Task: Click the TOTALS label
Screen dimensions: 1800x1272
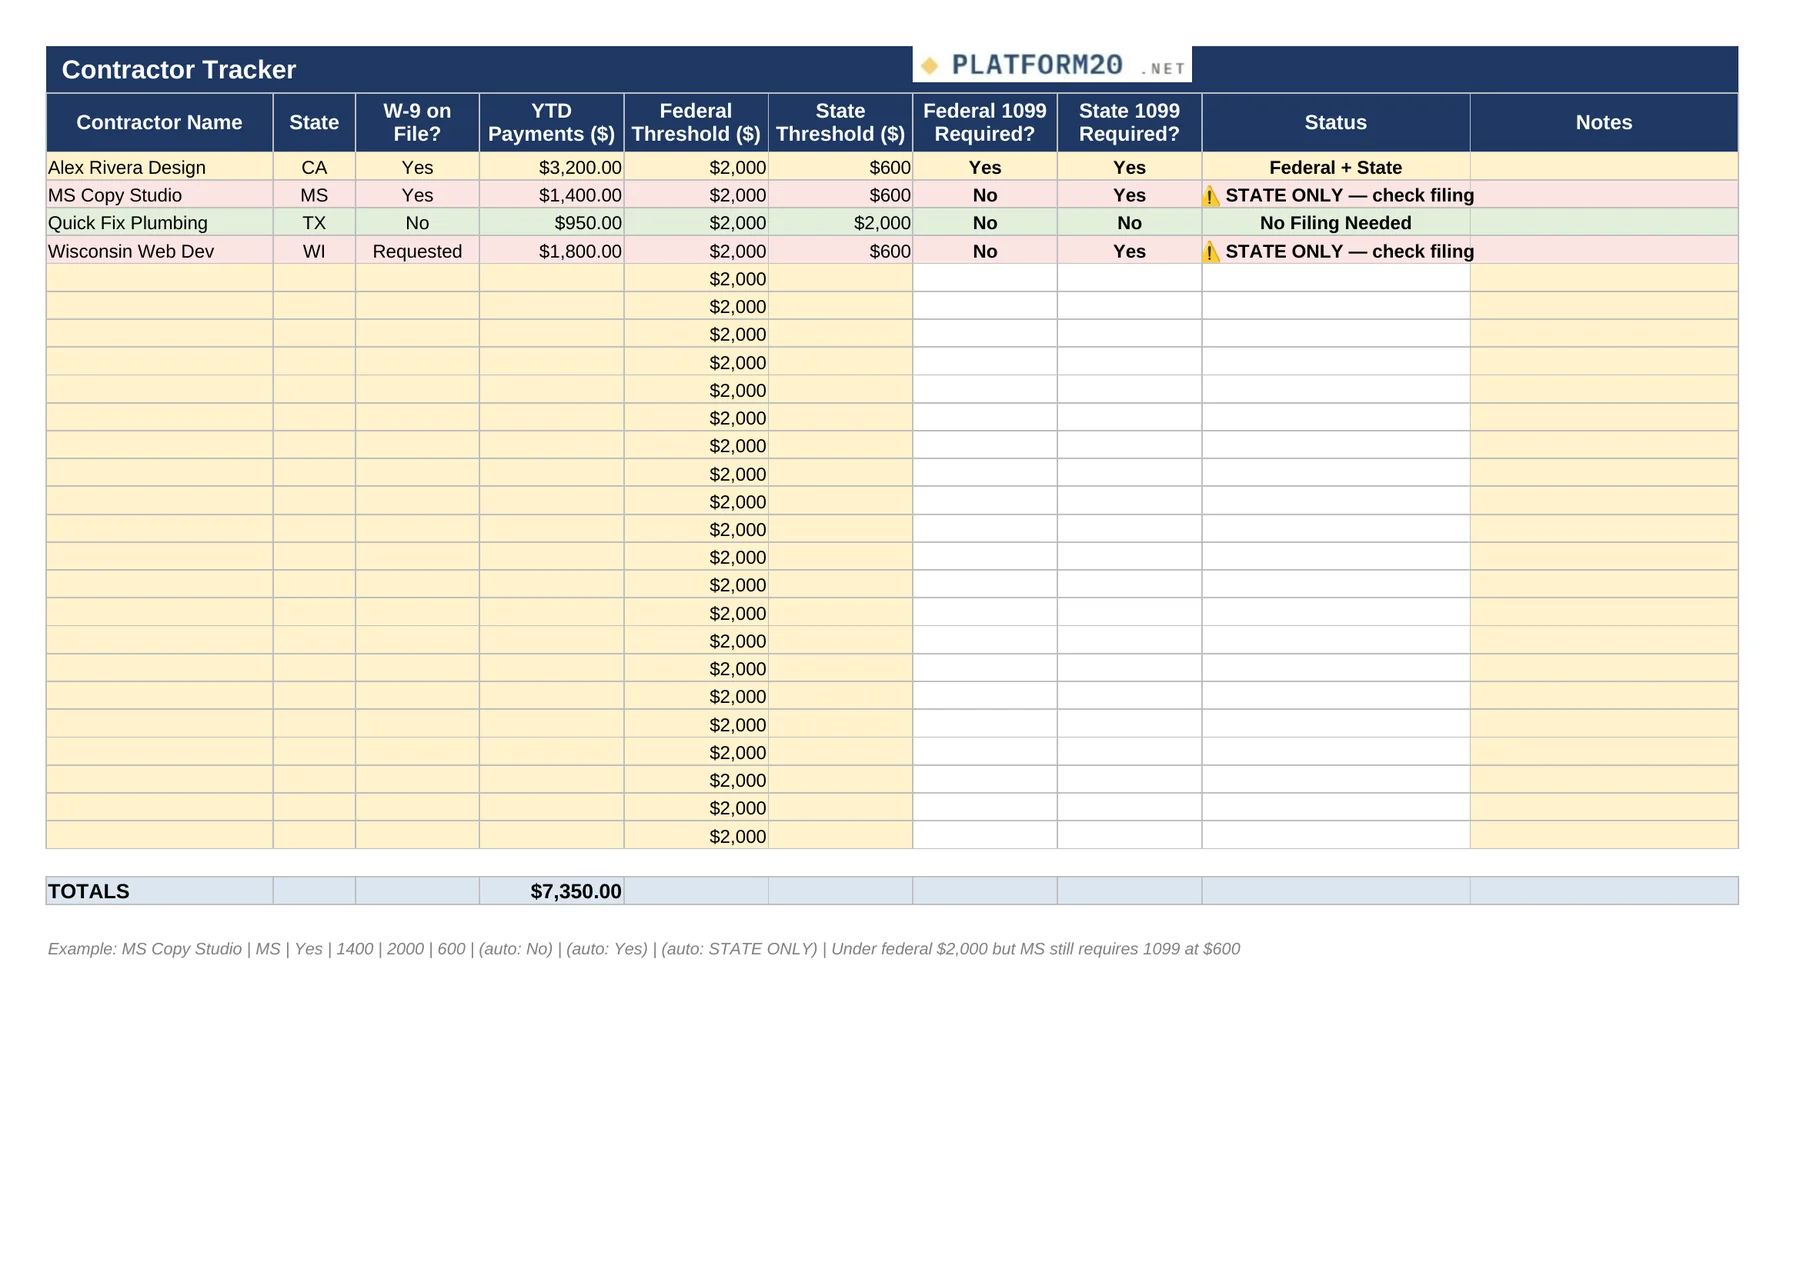Action: (x=89, y=891)
